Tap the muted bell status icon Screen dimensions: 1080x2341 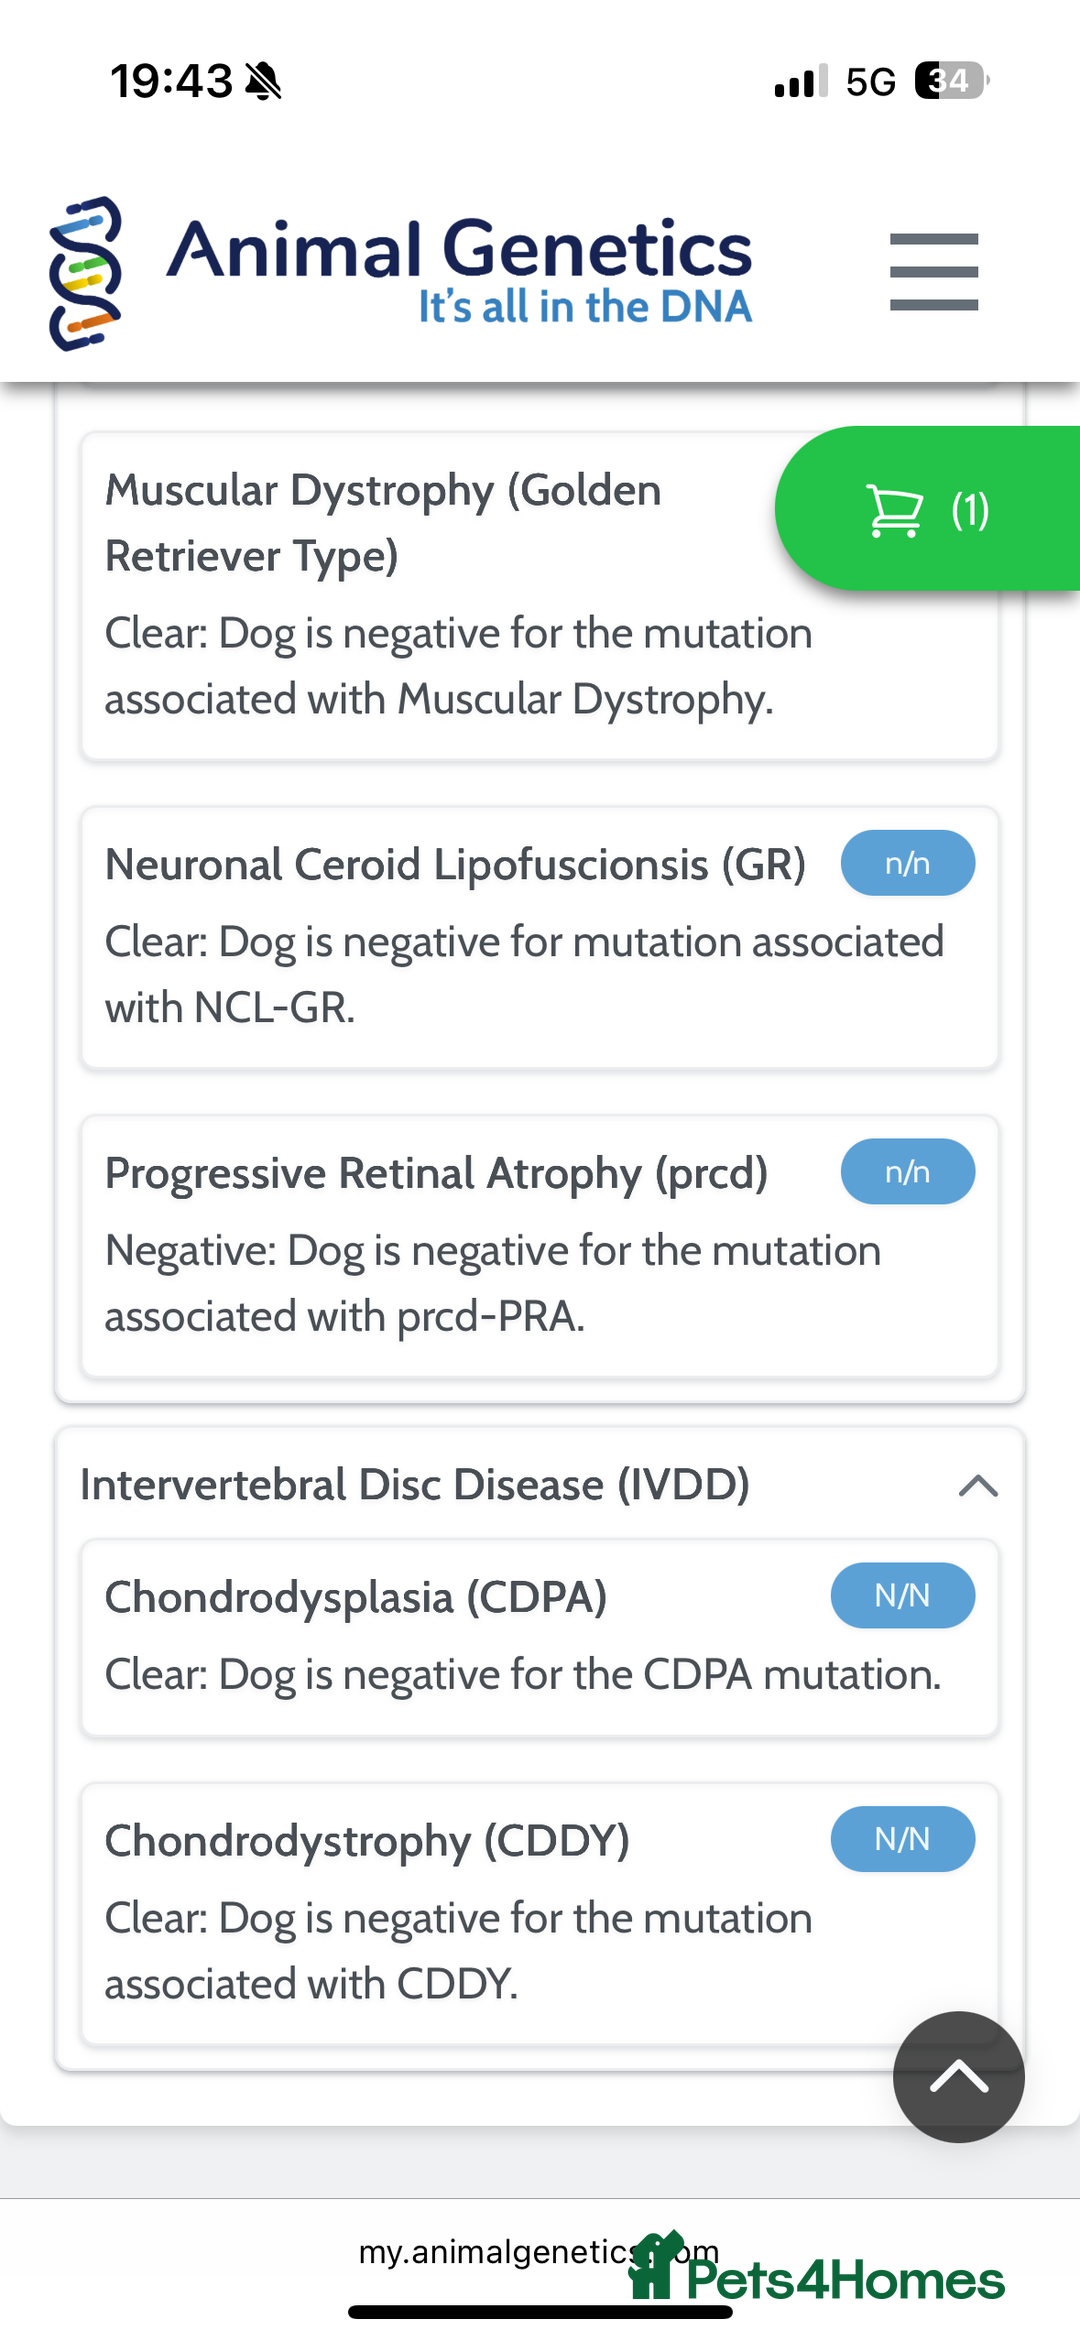click(x=263, y=81)
